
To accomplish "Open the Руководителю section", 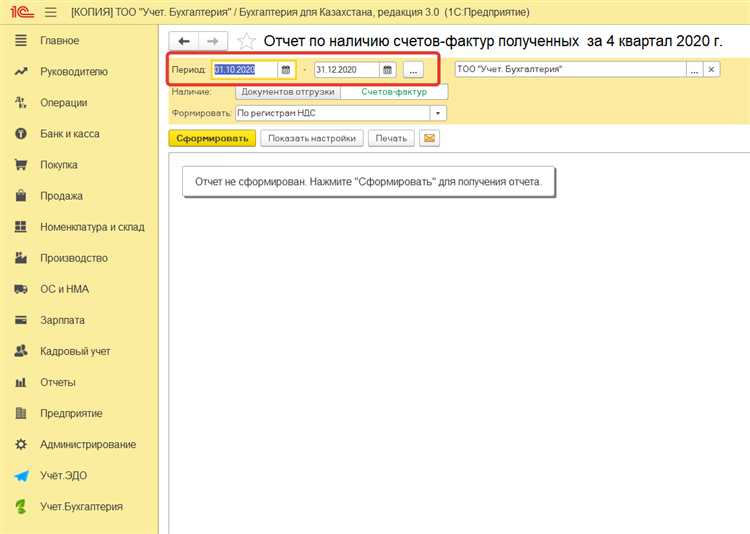I will (74, 72).
